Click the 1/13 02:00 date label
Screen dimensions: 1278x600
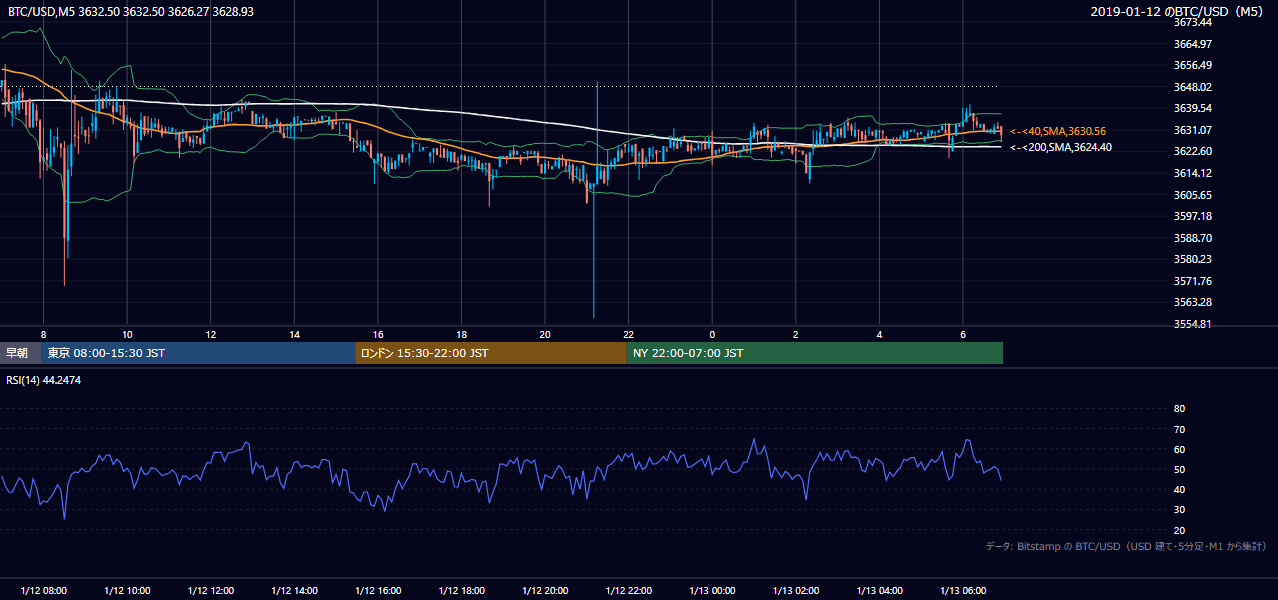[x=795, y=590]
